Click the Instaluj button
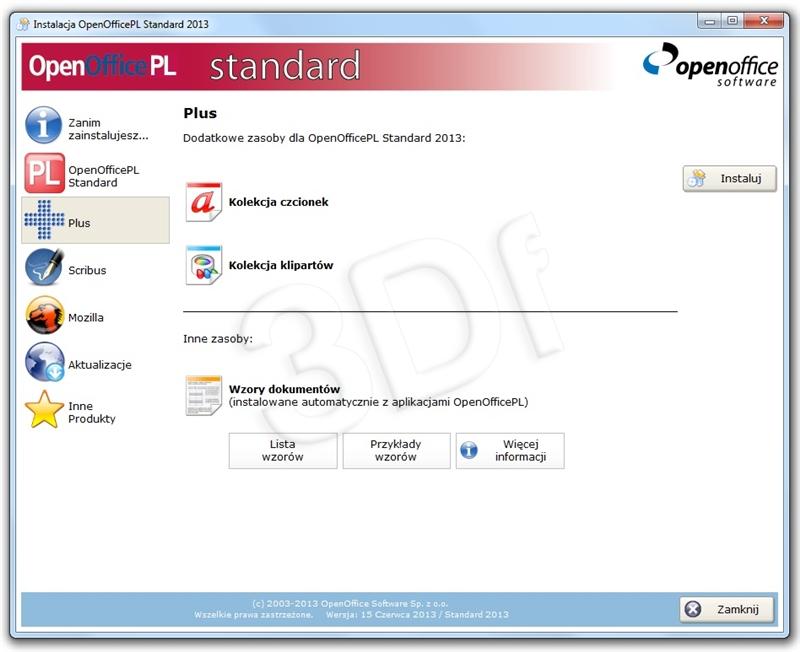800x652 pixels. [730, 179]
